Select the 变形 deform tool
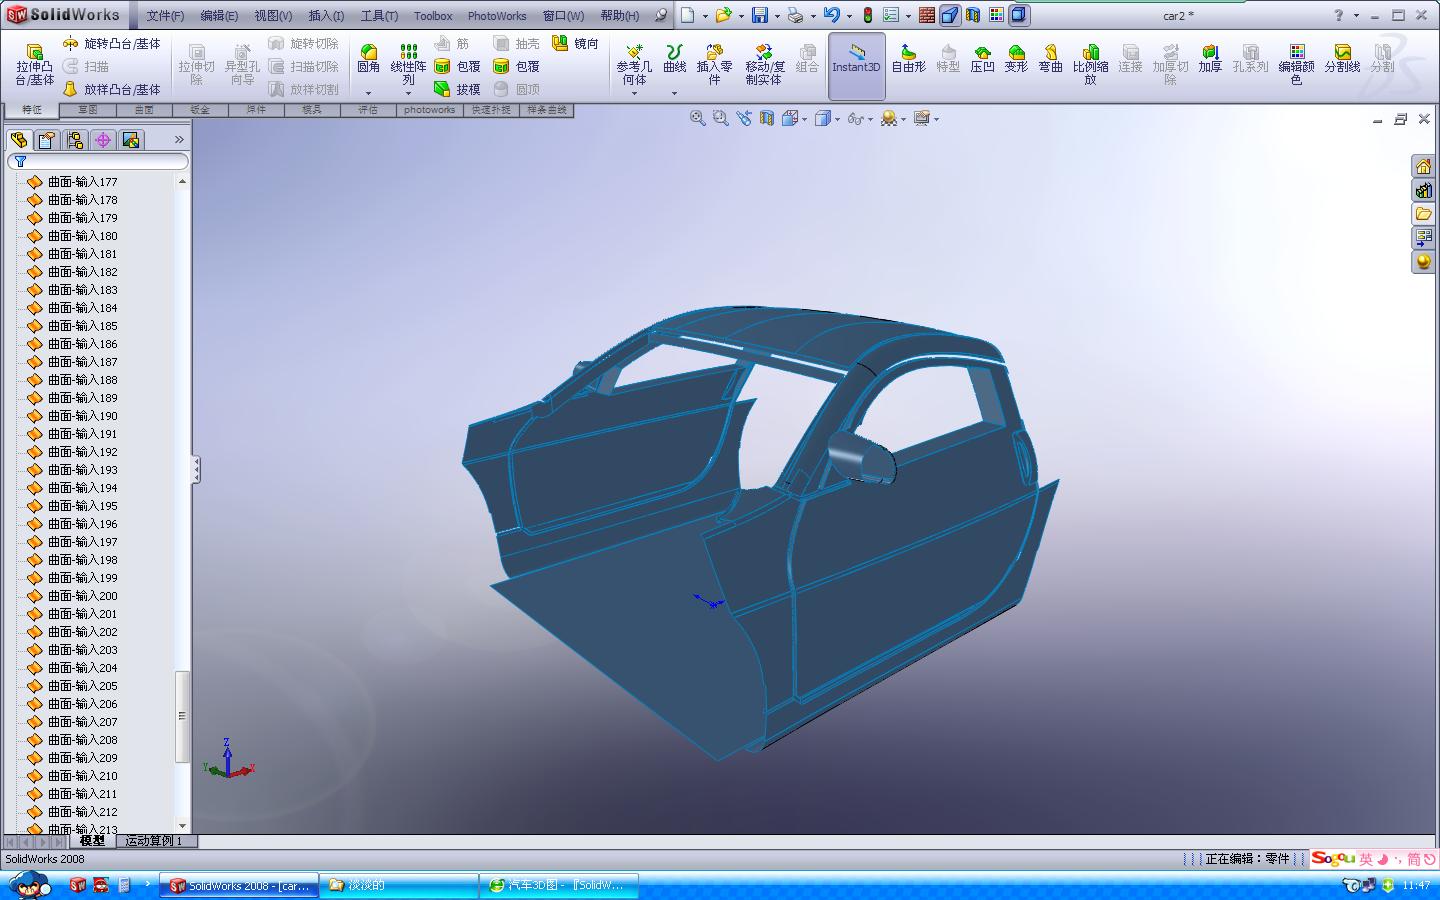This screenshot has height=900, width=1440. click(x=1016, y=58)
